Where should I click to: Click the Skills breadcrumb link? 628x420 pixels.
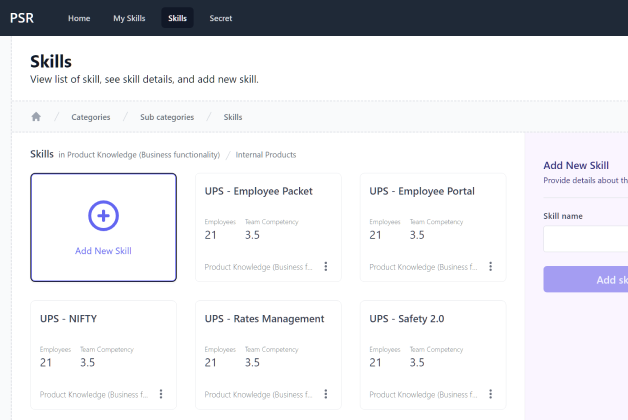pyautogui.click(x=232, y=117)
